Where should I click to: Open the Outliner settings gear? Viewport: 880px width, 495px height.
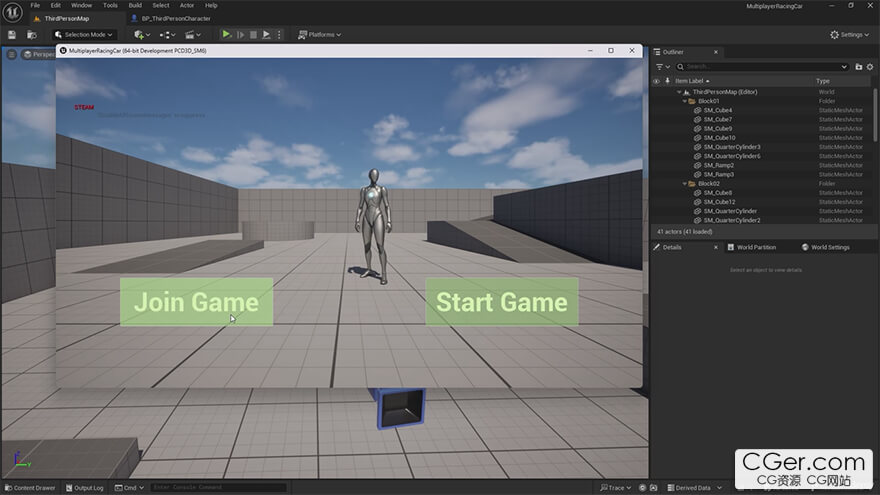[x=870, y=67]
